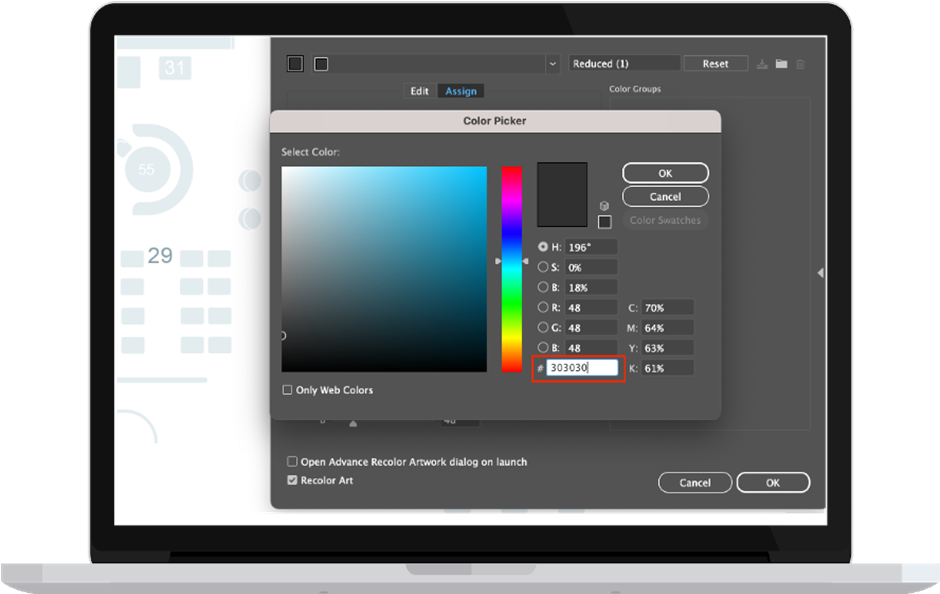Check Open Advance Recolor Artwork dialog option
Viewport: 940px width, 594px height.
(292, 462)
